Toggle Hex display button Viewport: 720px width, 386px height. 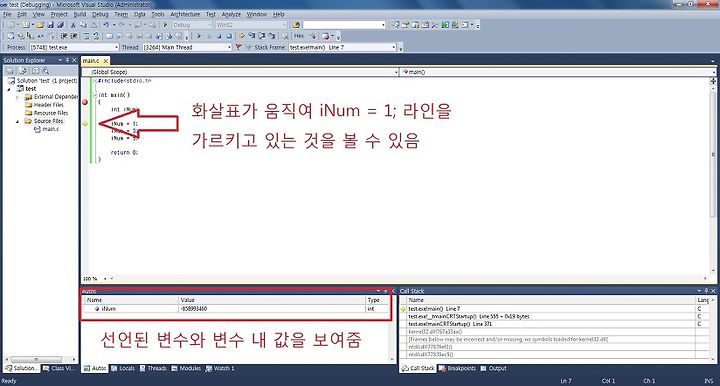coord(299,36)
